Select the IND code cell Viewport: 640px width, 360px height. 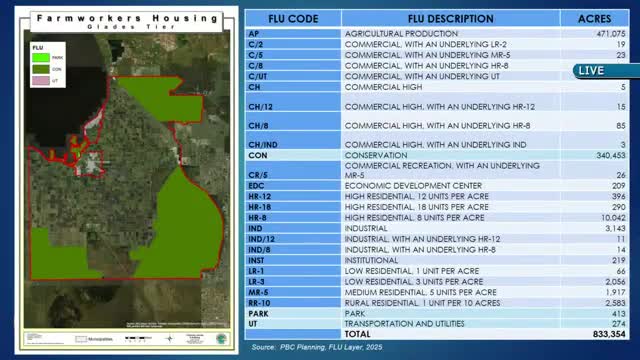[x=293, y=228]
